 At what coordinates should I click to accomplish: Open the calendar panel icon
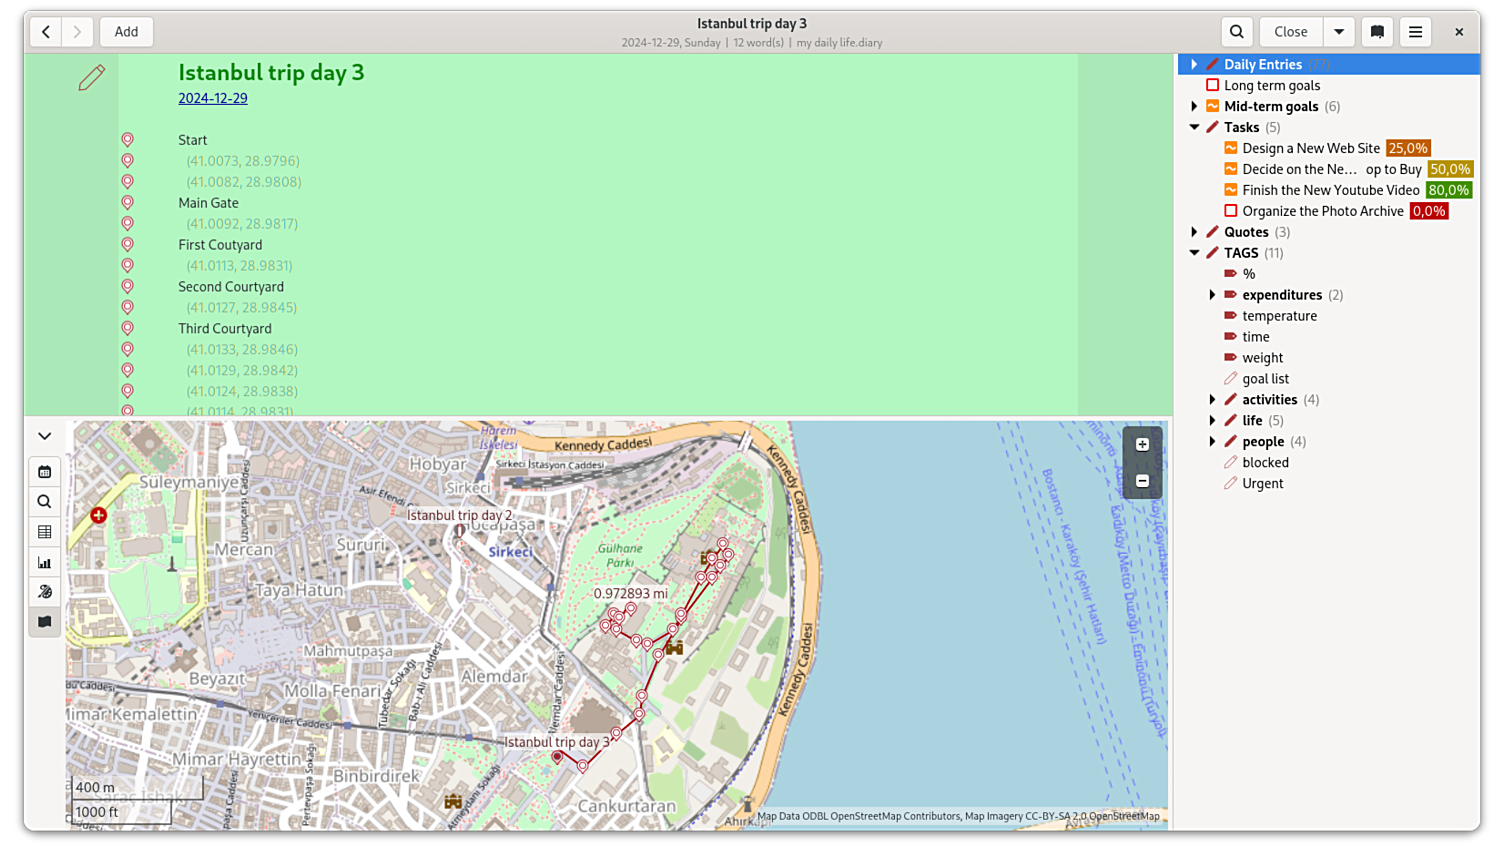click(x=44, y=472)
